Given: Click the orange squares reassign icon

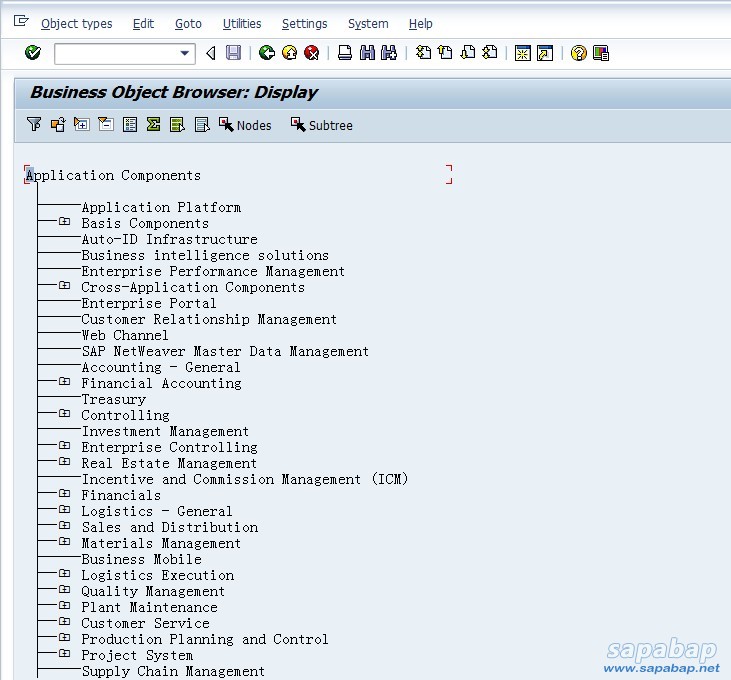Looking at the screenshot, I should [x=58, y=124].
